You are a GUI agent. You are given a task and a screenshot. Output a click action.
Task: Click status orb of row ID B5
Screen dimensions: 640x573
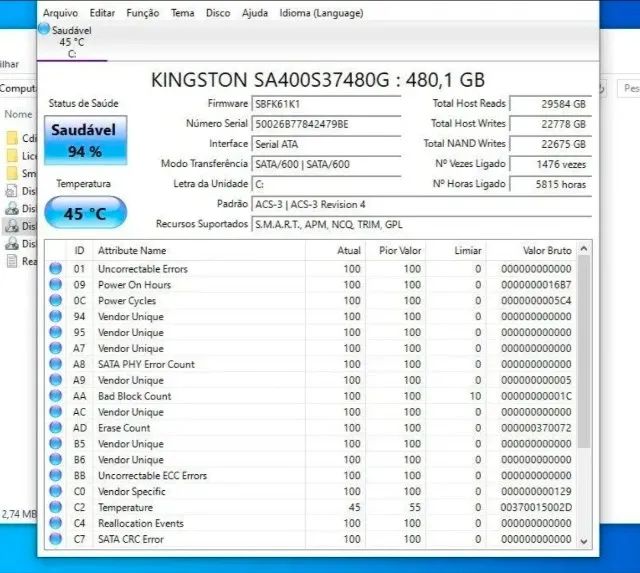click(56, 444)
